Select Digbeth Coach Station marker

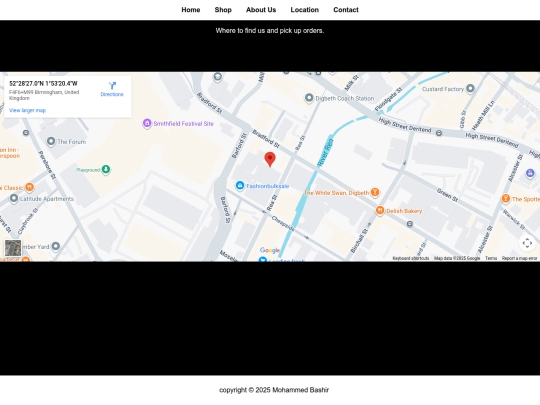(x=309, y=98)
